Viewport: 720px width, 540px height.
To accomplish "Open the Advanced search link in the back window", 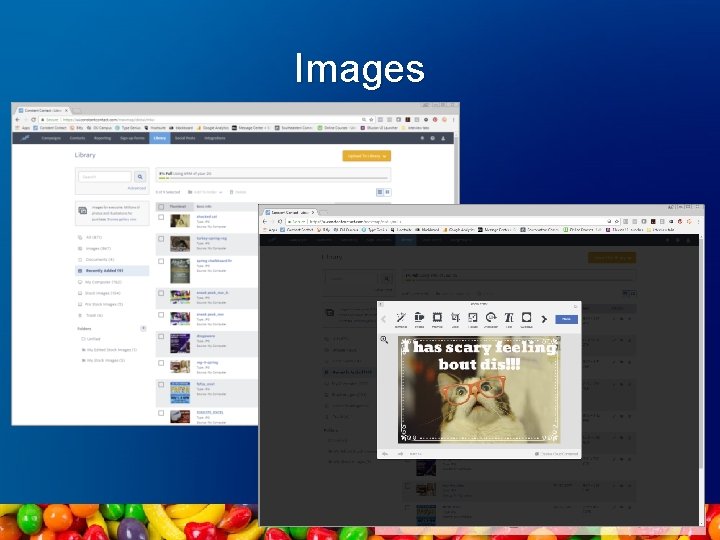I will pyautogui.click(x=136, y=188).
